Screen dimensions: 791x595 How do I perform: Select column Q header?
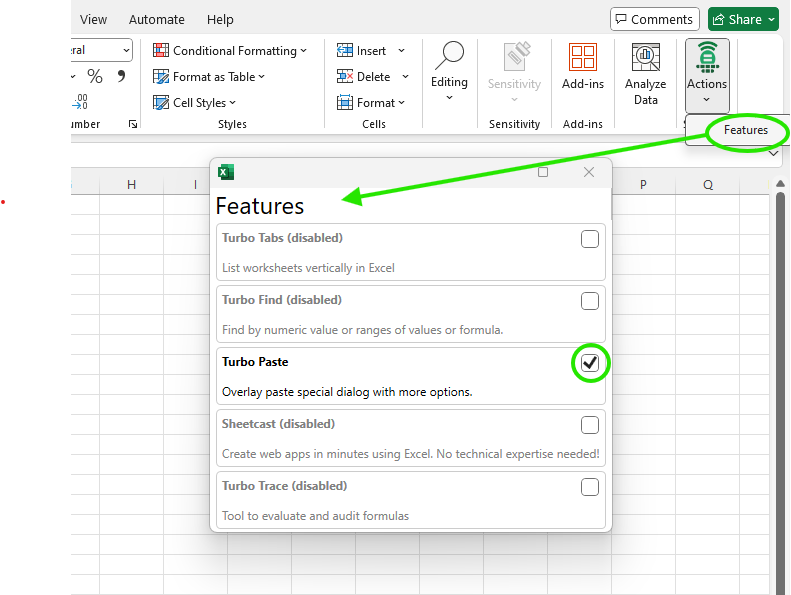point(708,185)
